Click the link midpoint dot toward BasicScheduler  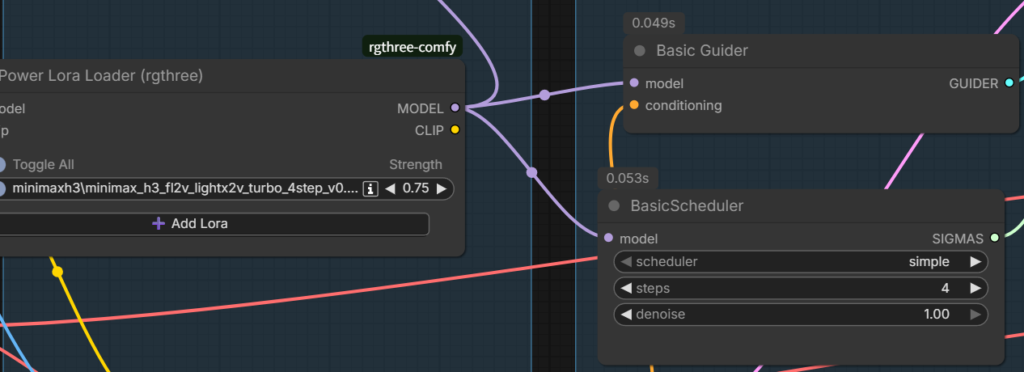532,172
